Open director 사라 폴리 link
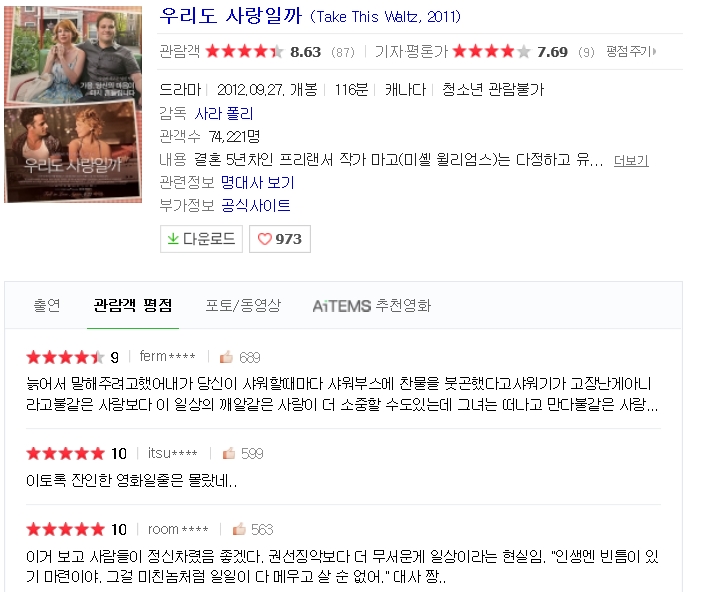Viewport: 720px width, 592px height. (224, 113)
